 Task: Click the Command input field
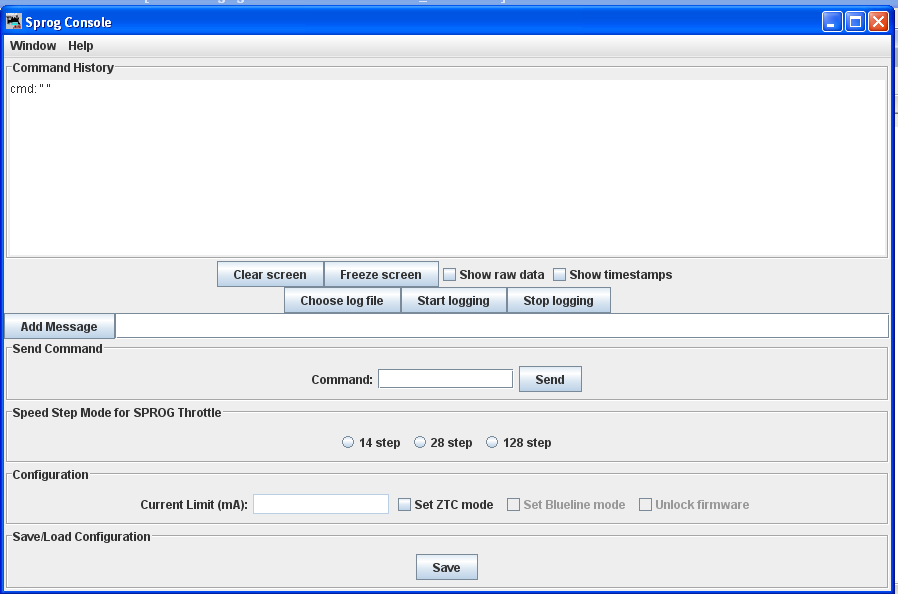445,379
